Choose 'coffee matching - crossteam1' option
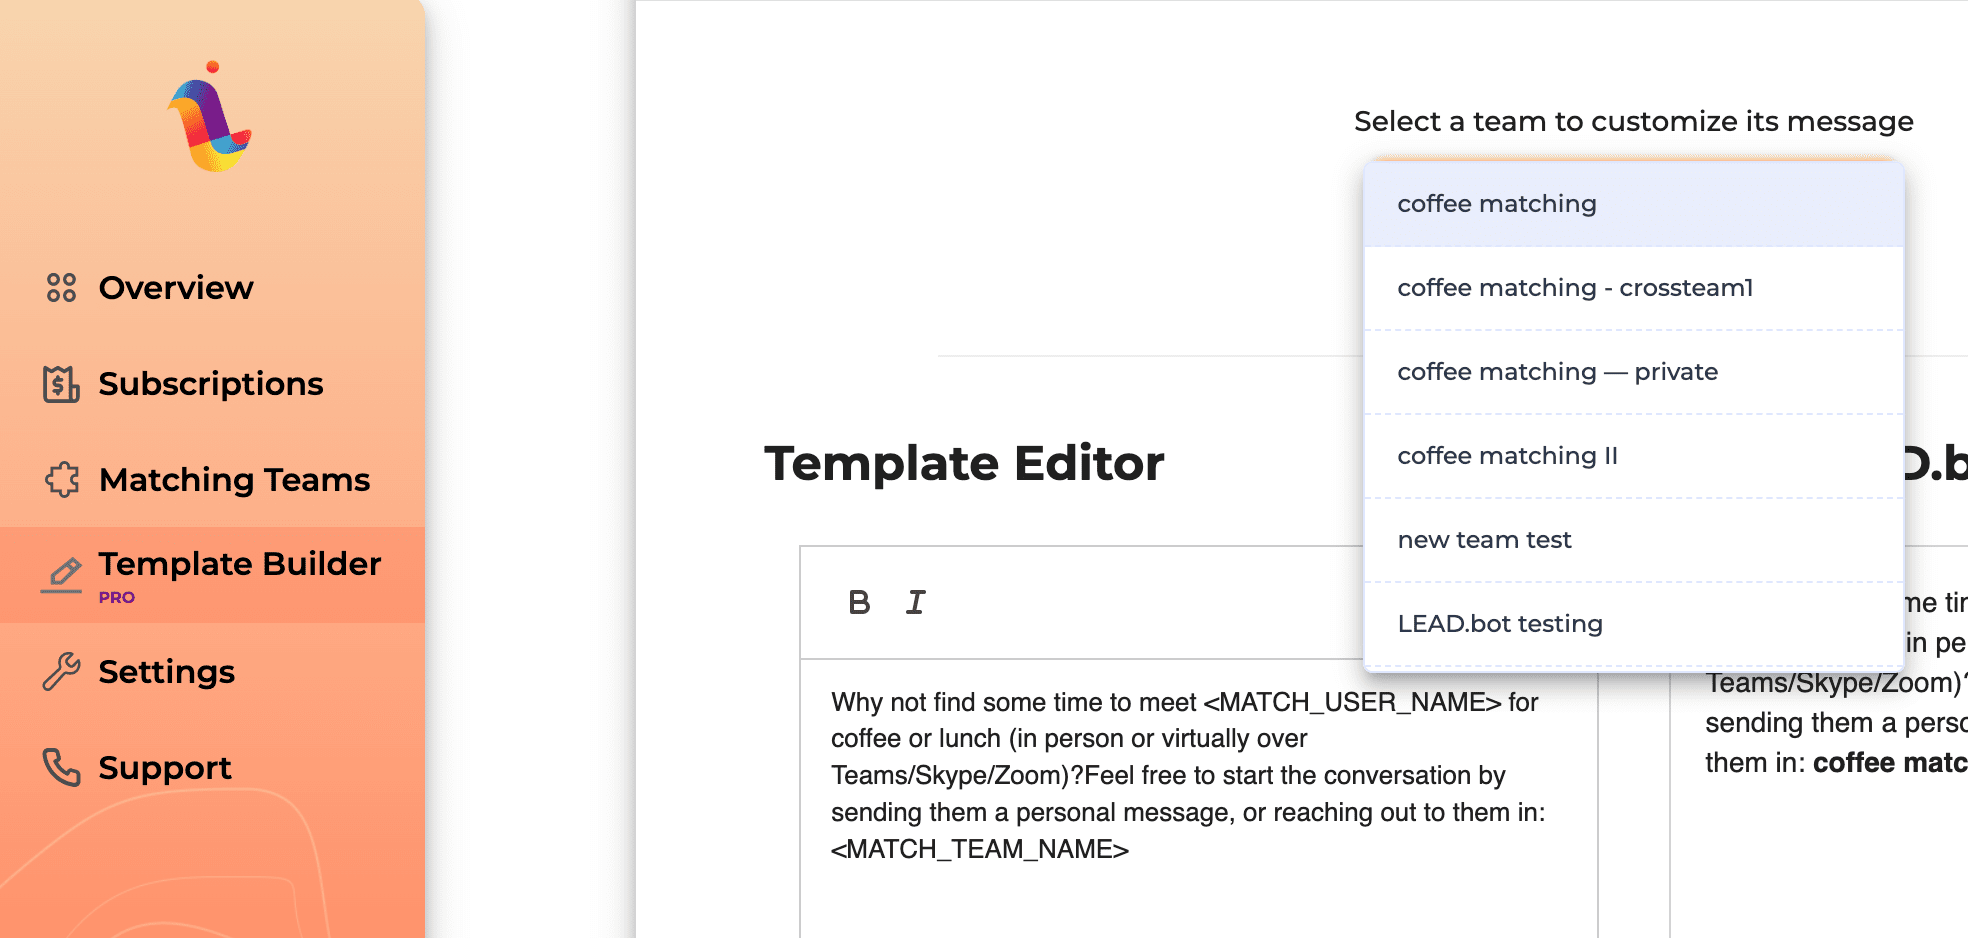The width and height of the screenshot is (1968, 938). pos(1574,288)
